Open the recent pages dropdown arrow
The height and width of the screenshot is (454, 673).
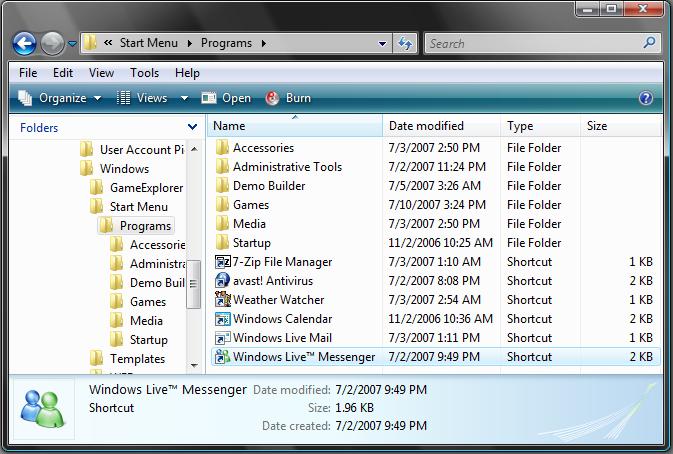click(x=73, y=44)
